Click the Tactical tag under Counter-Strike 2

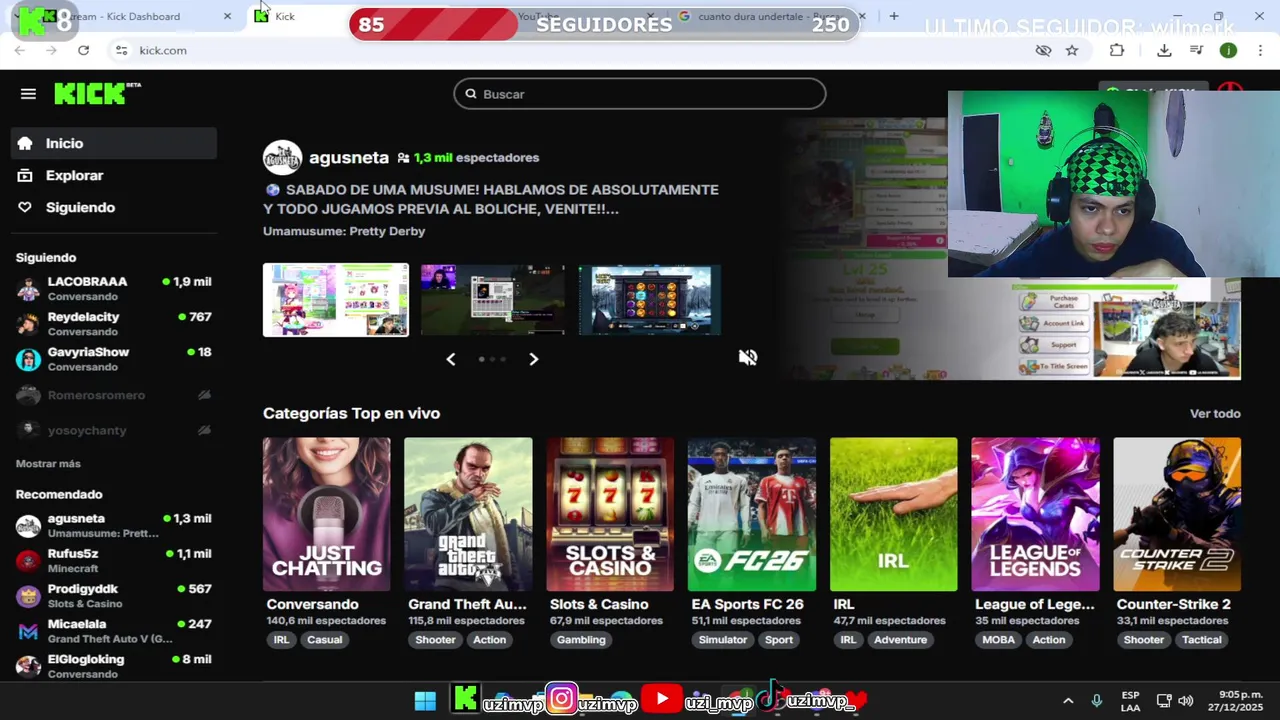click(x=1202, y=640)
